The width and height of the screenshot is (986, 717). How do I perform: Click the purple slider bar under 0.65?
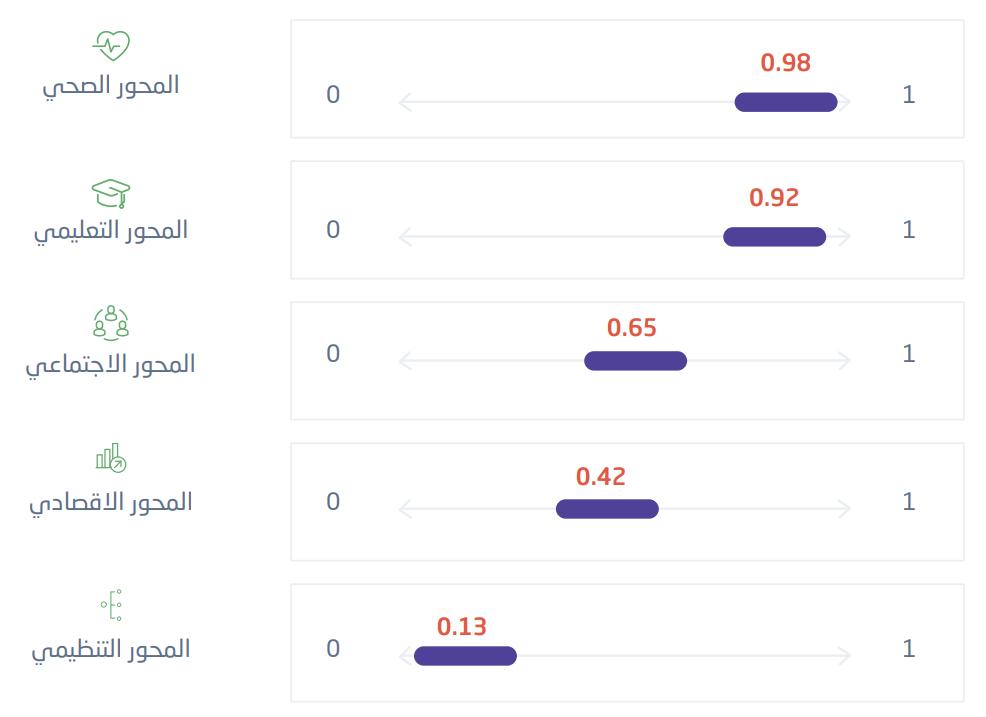click(x=635, y=361)
